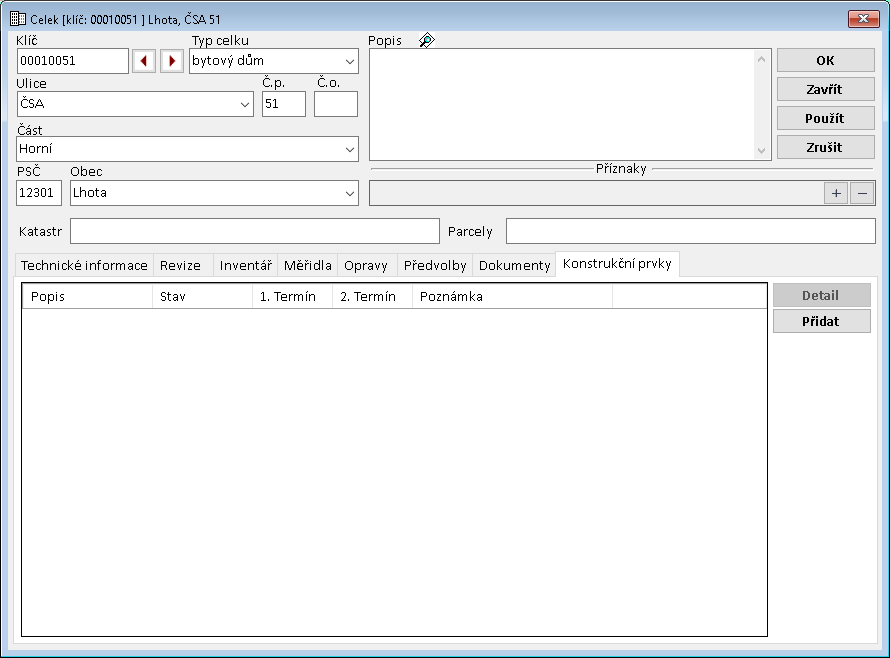The height and width of the screenshot is (658, 890).
Task: Go to the Dokumenty tab
Action: [514, 265]
